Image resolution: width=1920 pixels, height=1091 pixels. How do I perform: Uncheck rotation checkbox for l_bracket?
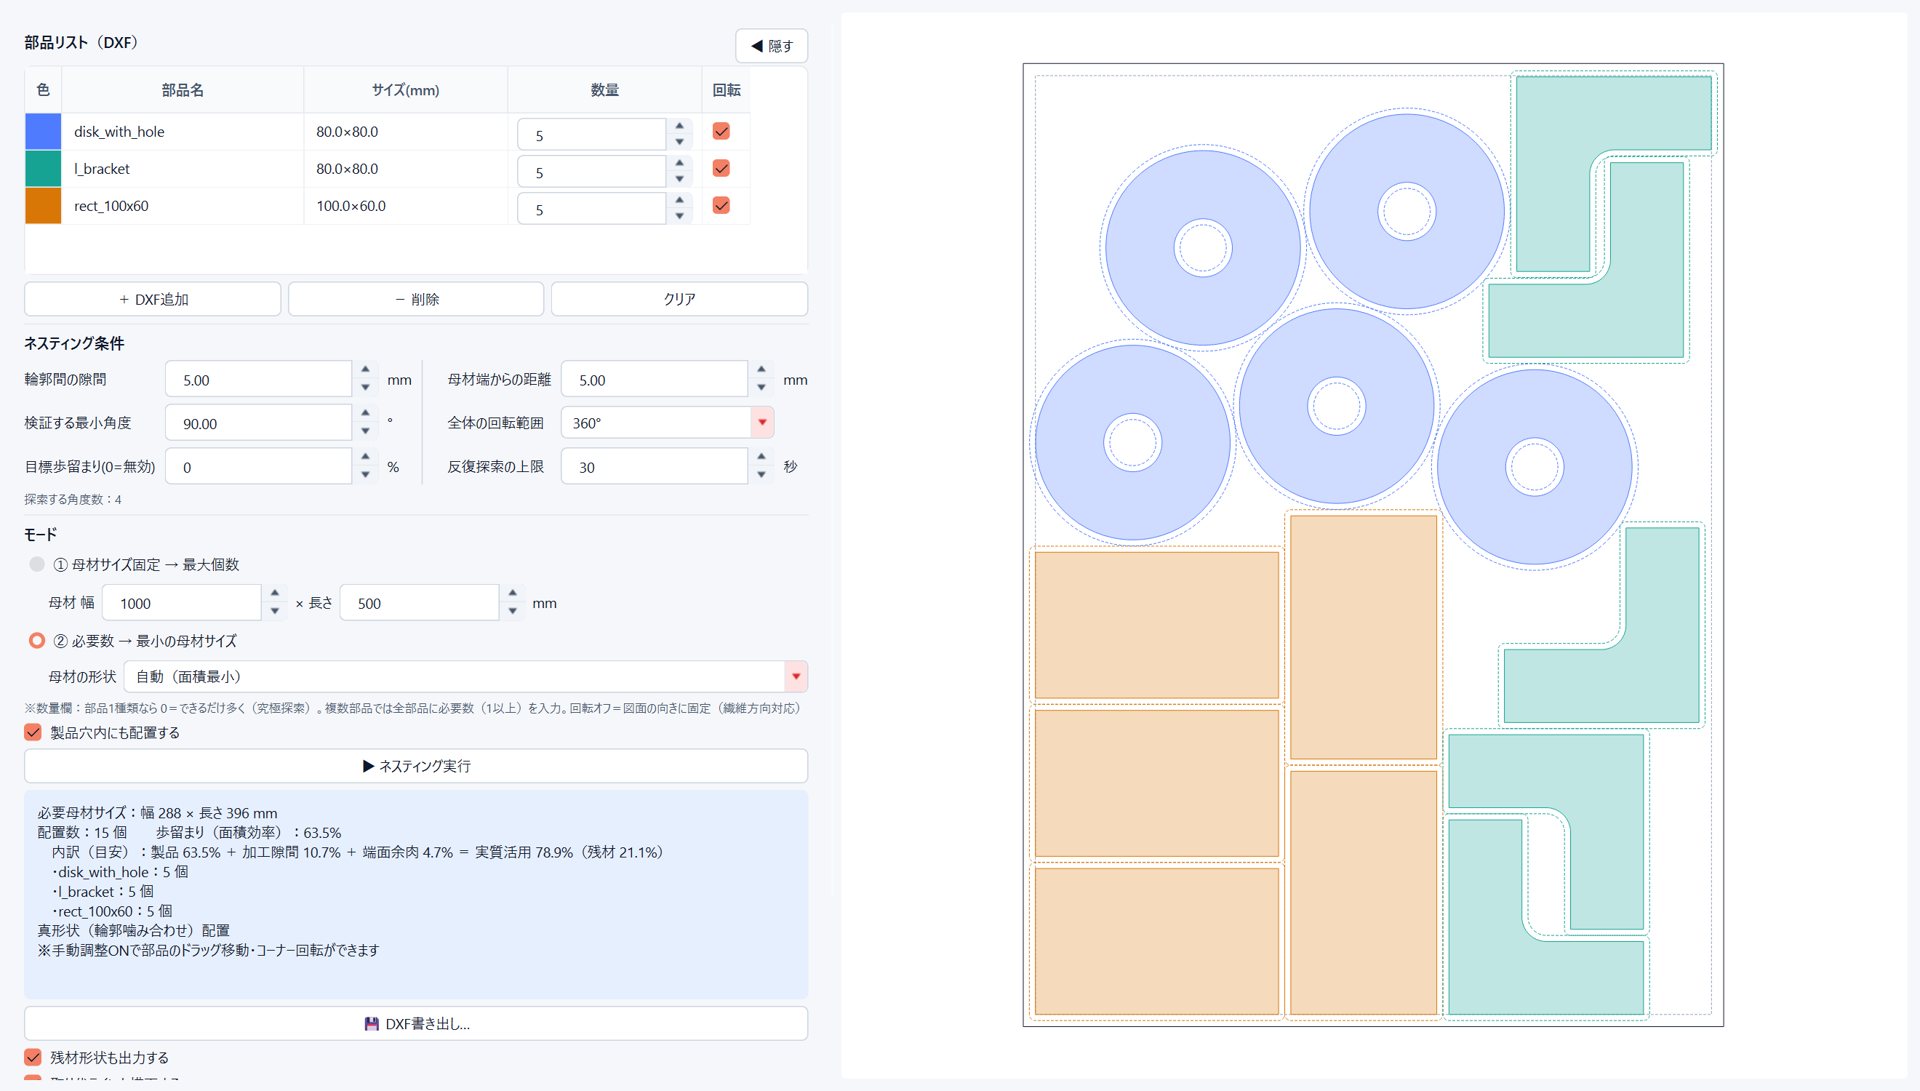721,168
